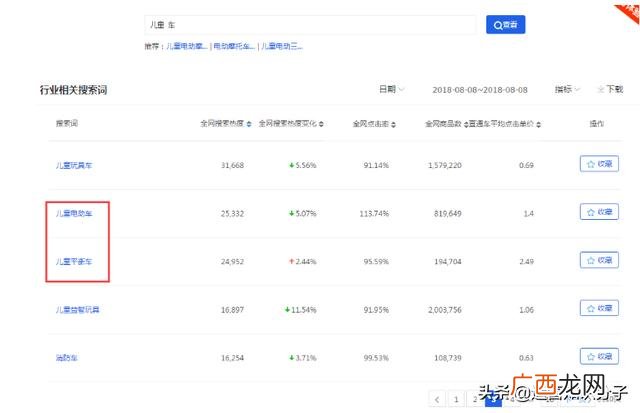Screen dimensions: 640x413
Task: Click product count 2,003,756
Action: pyautogui.click(x=444, y=310)
